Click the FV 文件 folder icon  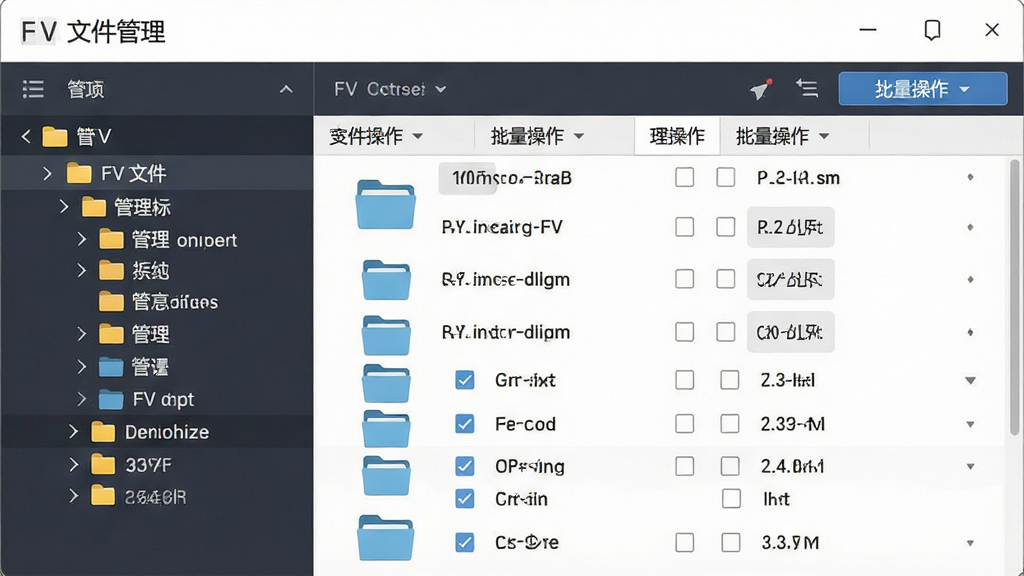tap(79, 173)
